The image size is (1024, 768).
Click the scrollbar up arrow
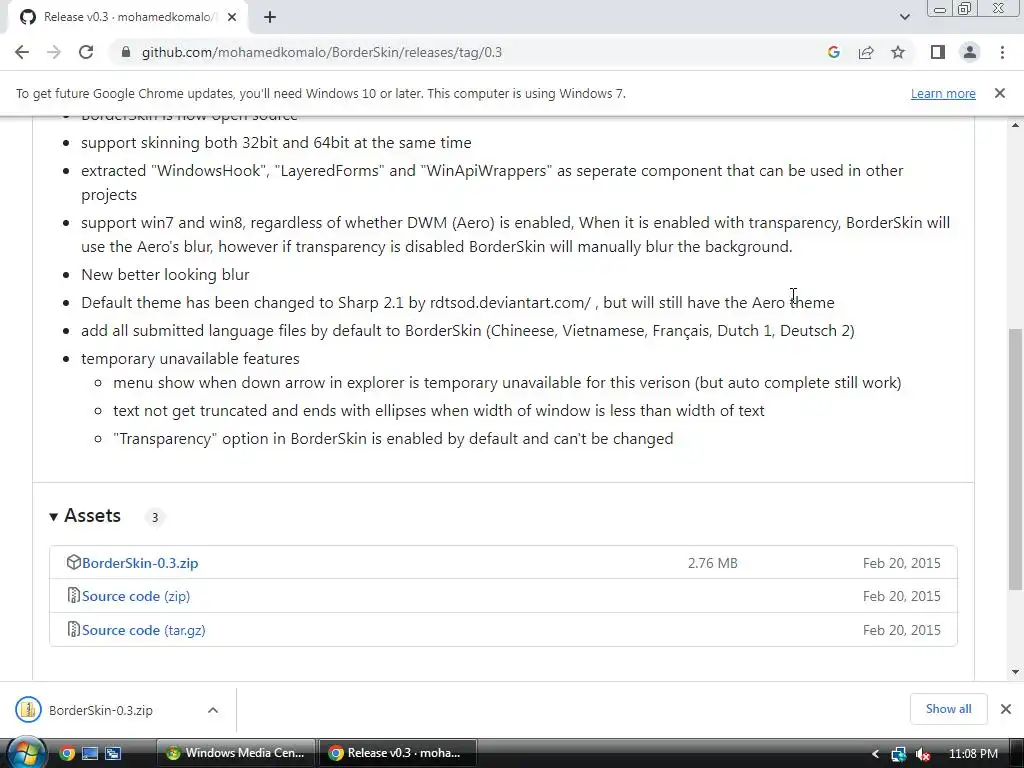point(1016,125)
